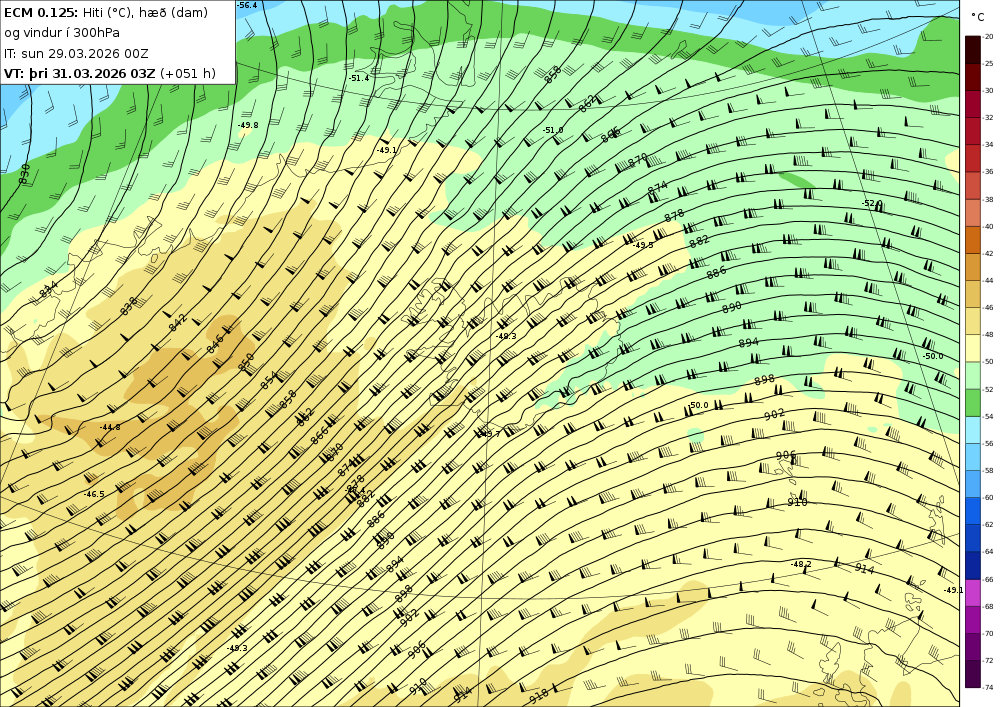This screenshot has width=1000, height=707.
Task: Click the temperature value '-49.7' on the map
Action: pyautogui.click(x=491, y=434)
